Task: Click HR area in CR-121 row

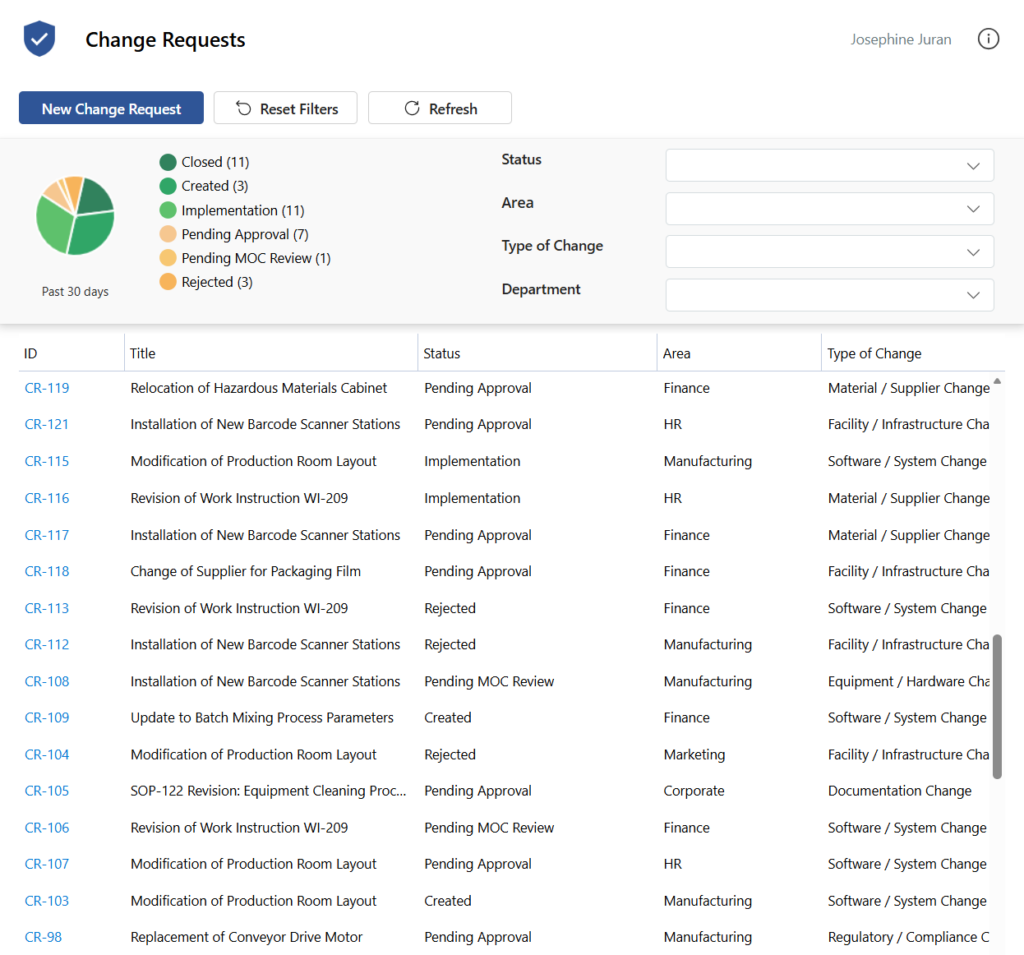Action: pyautogui.click(x=673, y=425)
